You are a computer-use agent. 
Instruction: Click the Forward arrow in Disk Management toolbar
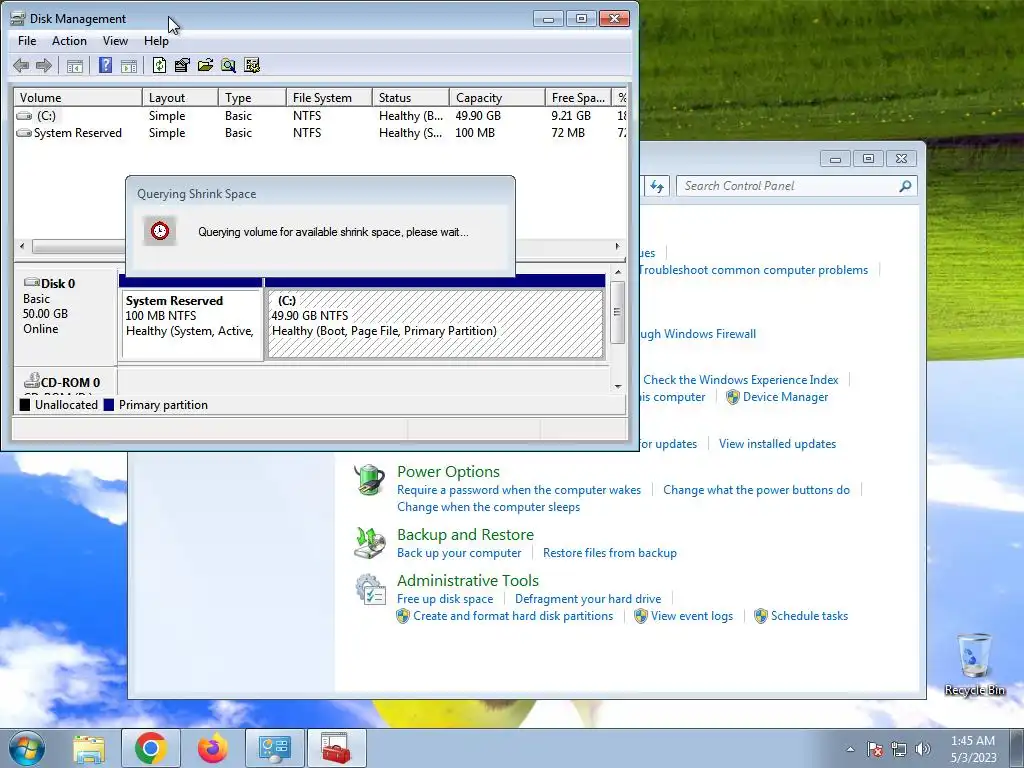coord(44,65)
